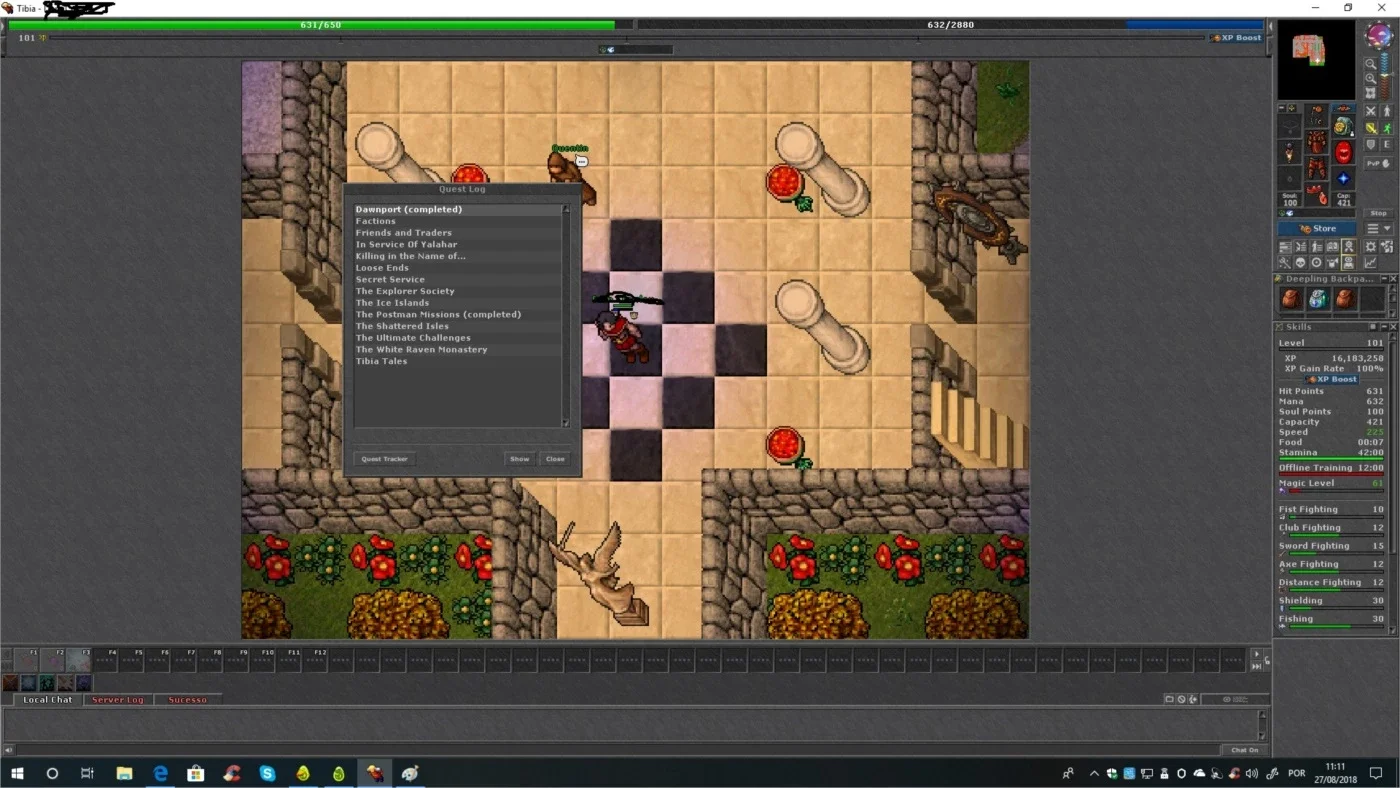Toggle the Chat On button

pyautogui.click(x=1245, y=750)
